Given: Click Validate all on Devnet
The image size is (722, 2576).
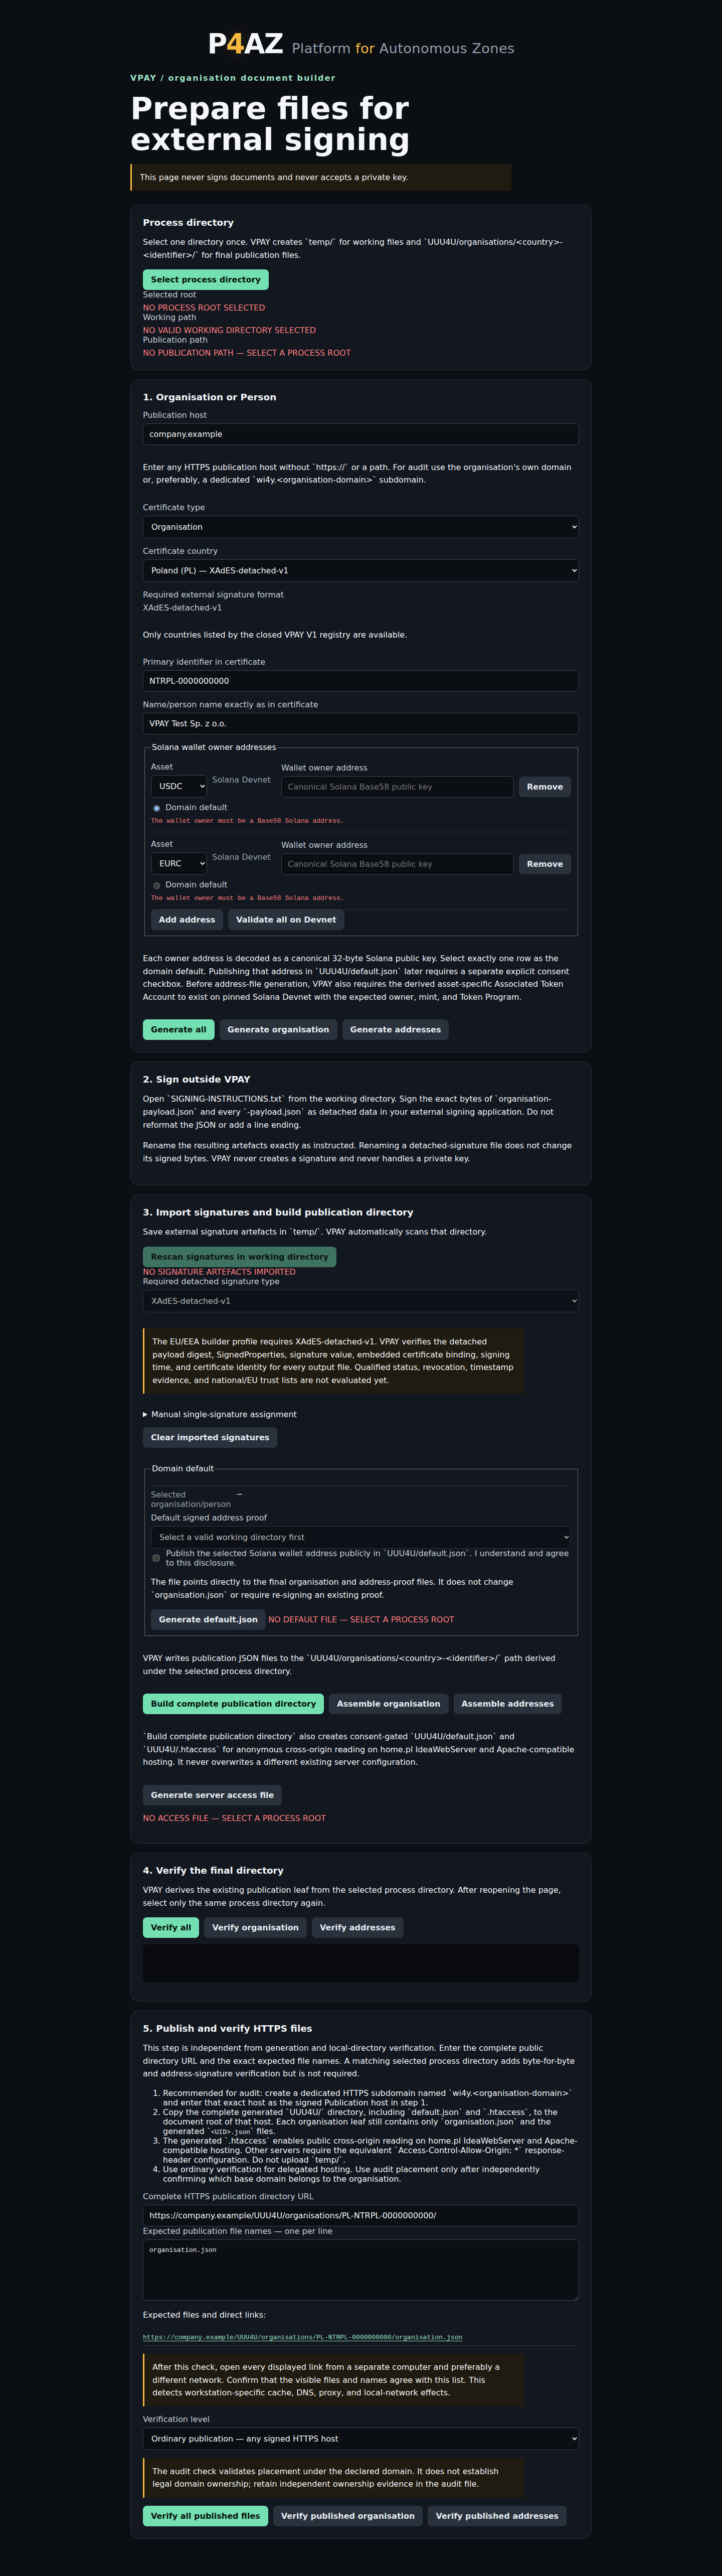Looking at the screenshot, I should 286,920.
